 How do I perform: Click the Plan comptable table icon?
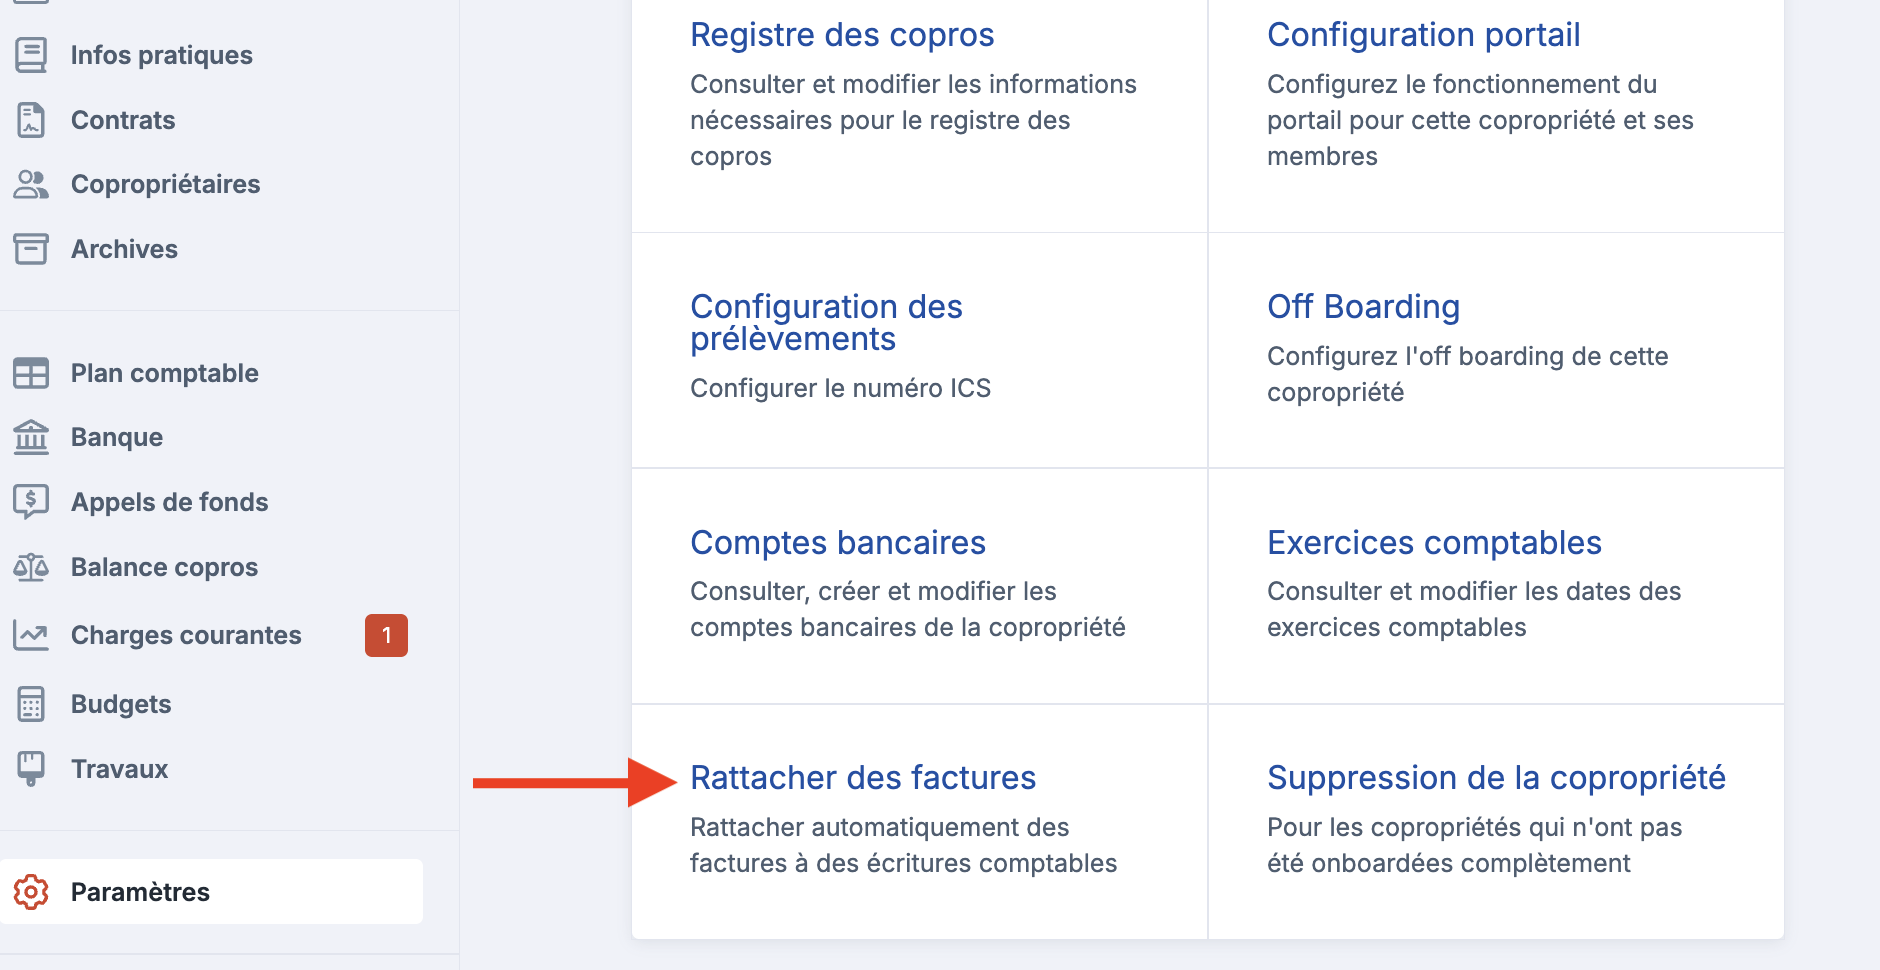[x=31, y=373]
